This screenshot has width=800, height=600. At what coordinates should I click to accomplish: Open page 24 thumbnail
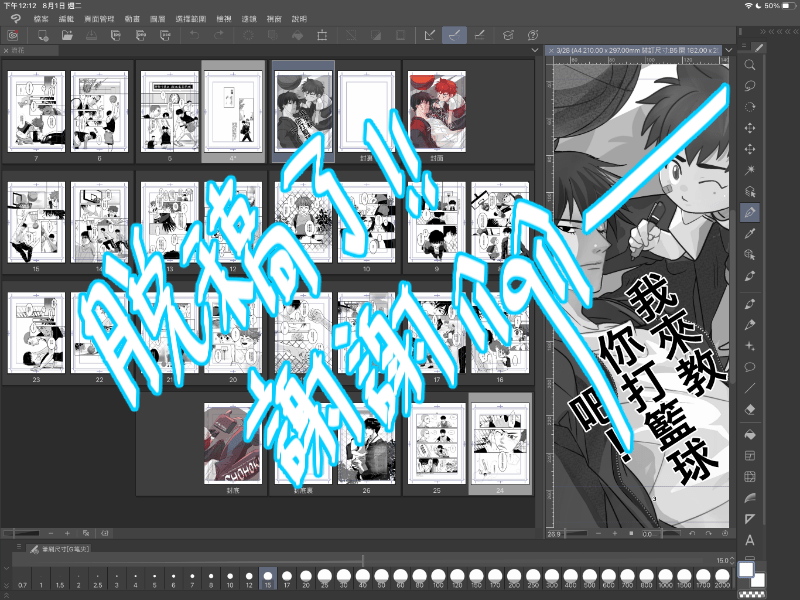500,443
